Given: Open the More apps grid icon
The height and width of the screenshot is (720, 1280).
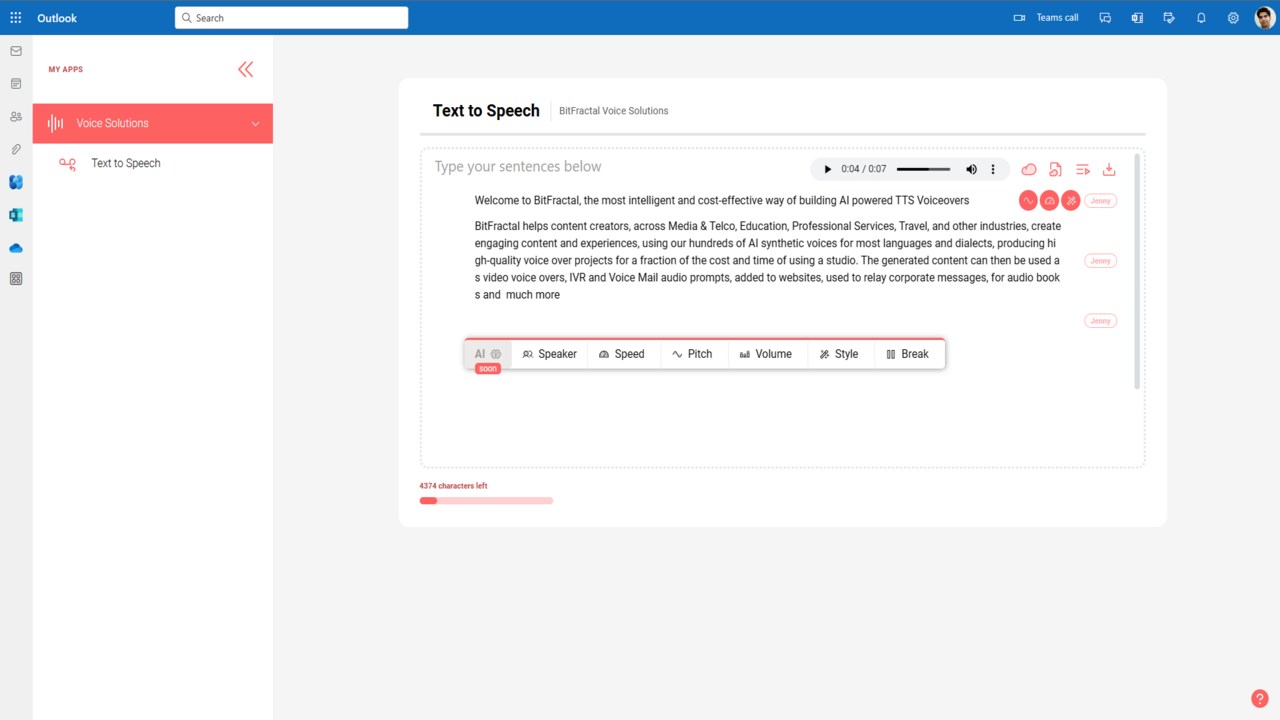Looking at the screenshot, I should [x=16, y=279].
